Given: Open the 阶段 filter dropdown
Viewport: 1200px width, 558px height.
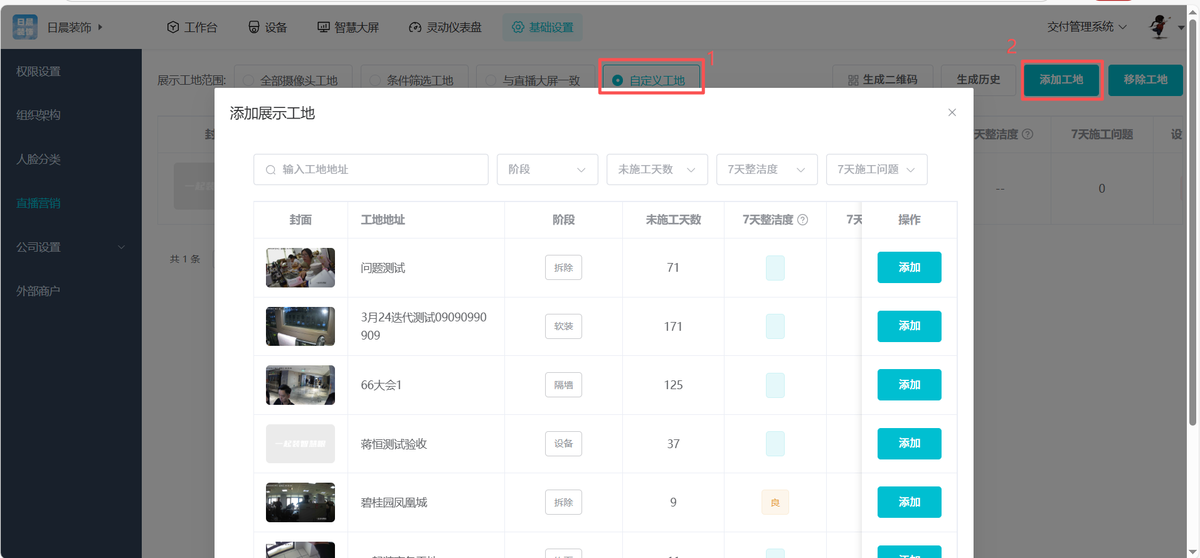Looking at the screenshot, I should [x=547, y=170].
